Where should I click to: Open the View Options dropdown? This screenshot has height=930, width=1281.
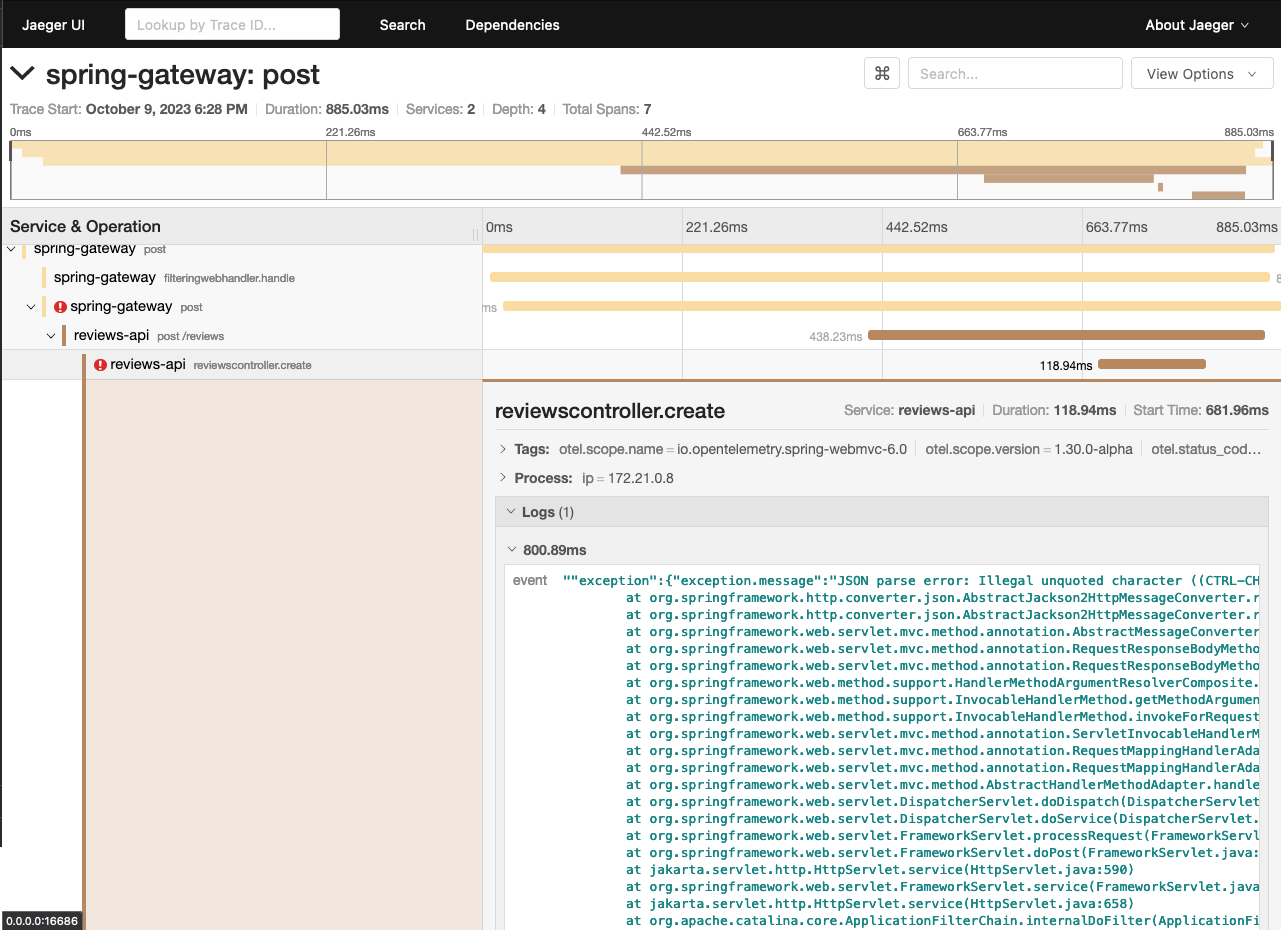tap(1202, 74)
